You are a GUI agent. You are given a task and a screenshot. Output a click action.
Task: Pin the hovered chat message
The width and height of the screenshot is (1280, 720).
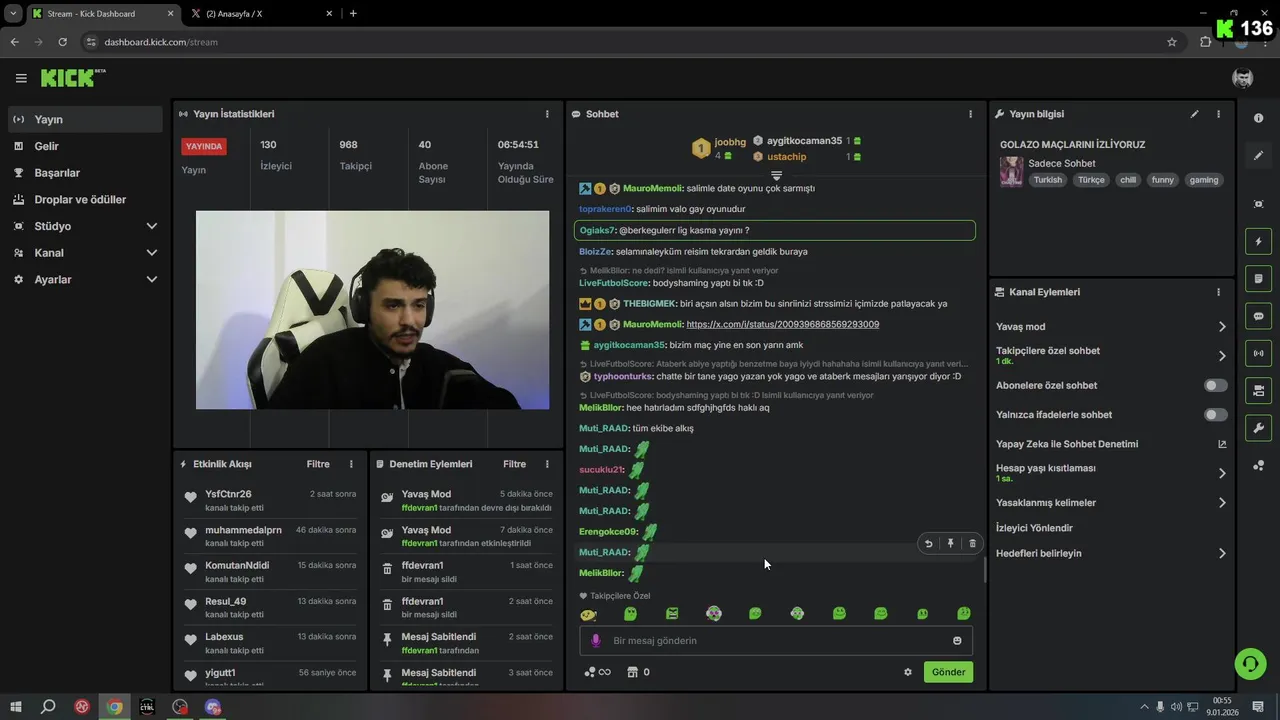[x=950, y=543]
